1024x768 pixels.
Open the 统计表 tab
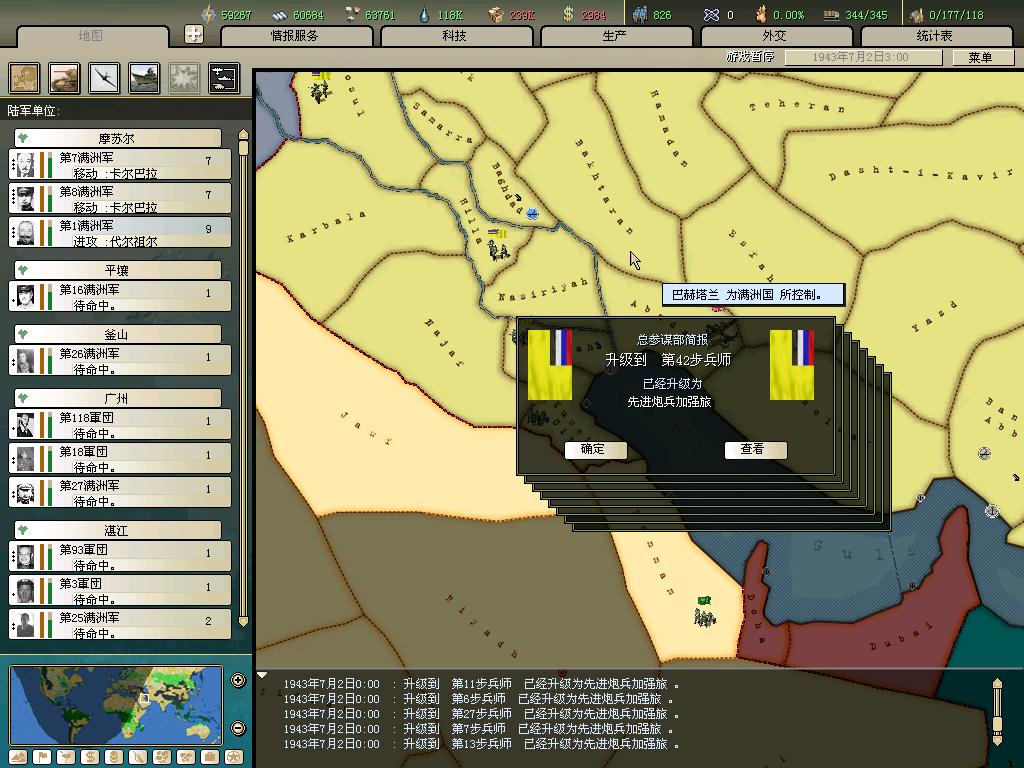(935, 36)
